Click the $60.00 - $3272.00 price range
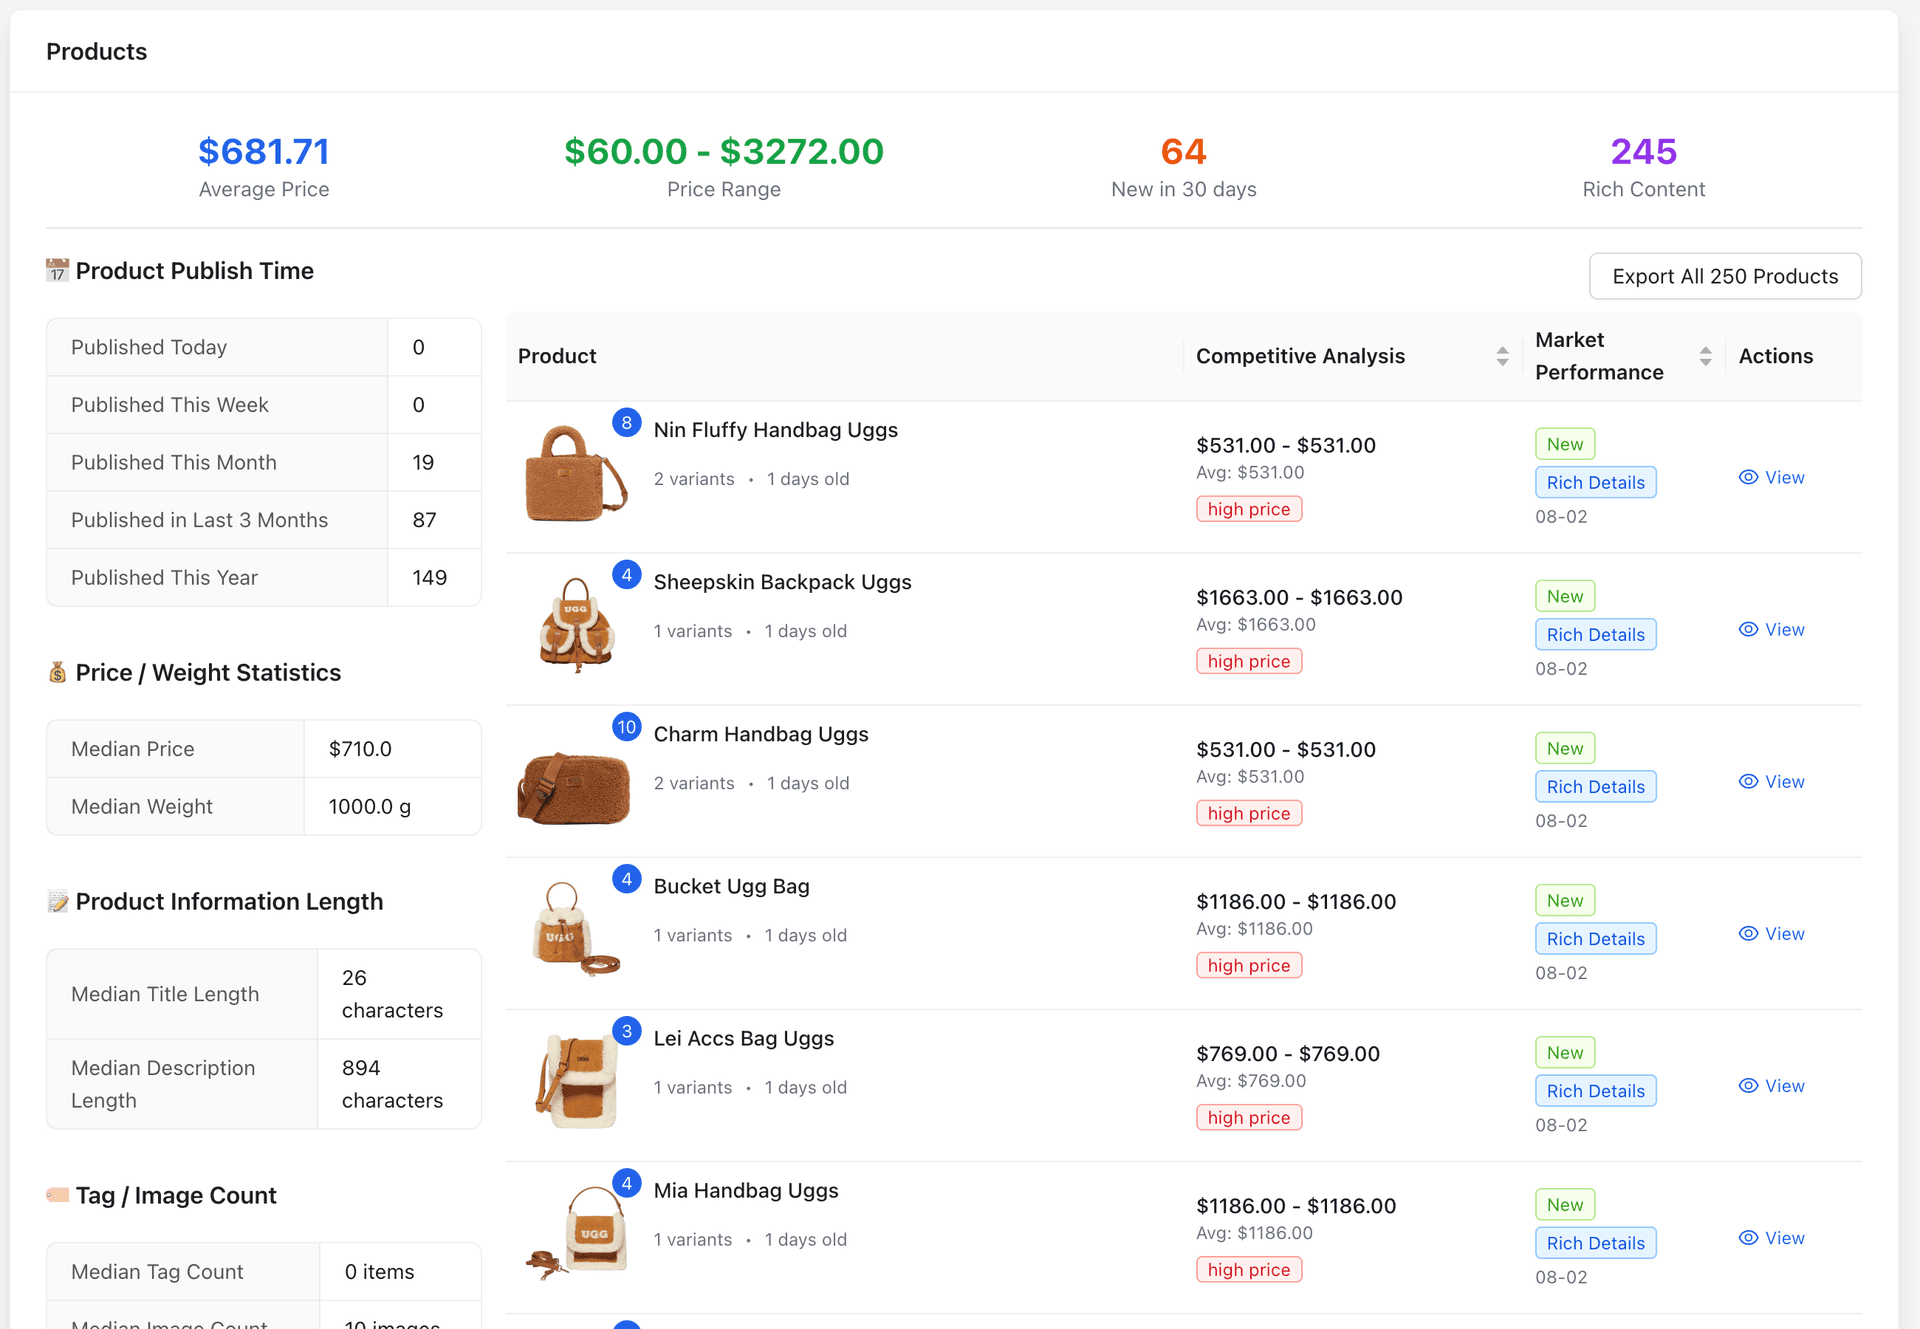Viewport: 1920px width, 1329px height. click(x=724, y=152)
